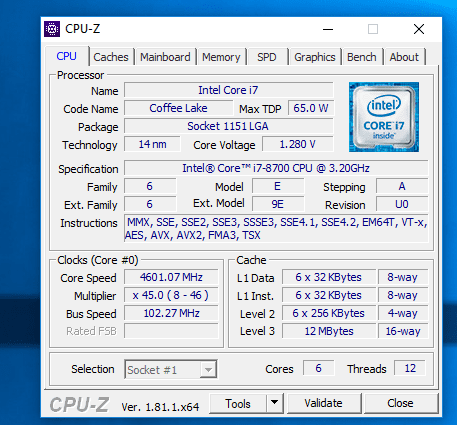The image size is (457, 425).
Task: Open the Graphics tab
Action: [315, 57]
